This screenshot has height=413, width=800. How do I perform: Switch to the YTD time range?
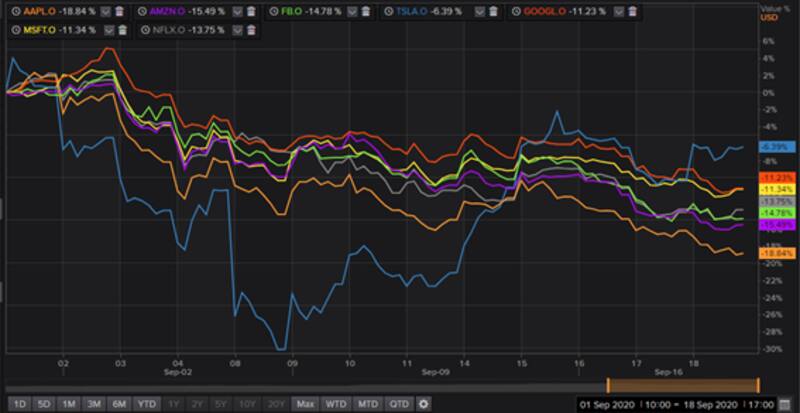[148, 404]
